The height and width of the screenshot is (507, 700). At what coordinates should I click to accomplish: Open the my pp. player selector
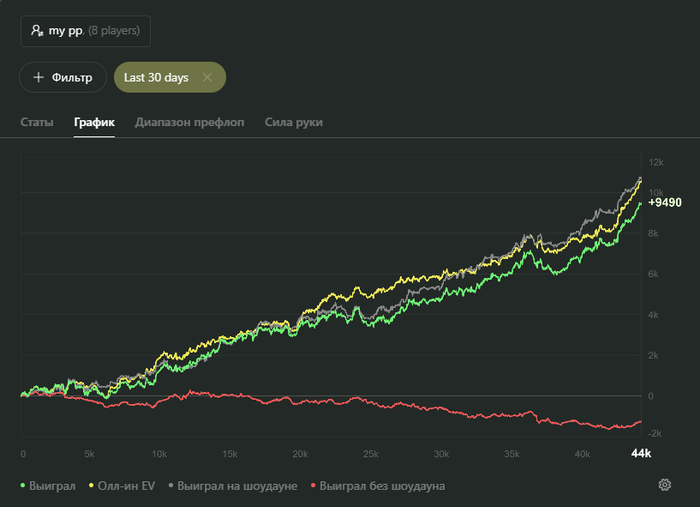(x=85, y=31)
